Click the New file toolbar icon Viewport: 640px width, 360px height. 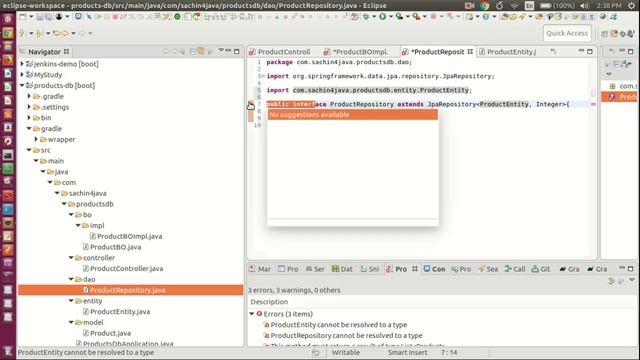[23, 17]
